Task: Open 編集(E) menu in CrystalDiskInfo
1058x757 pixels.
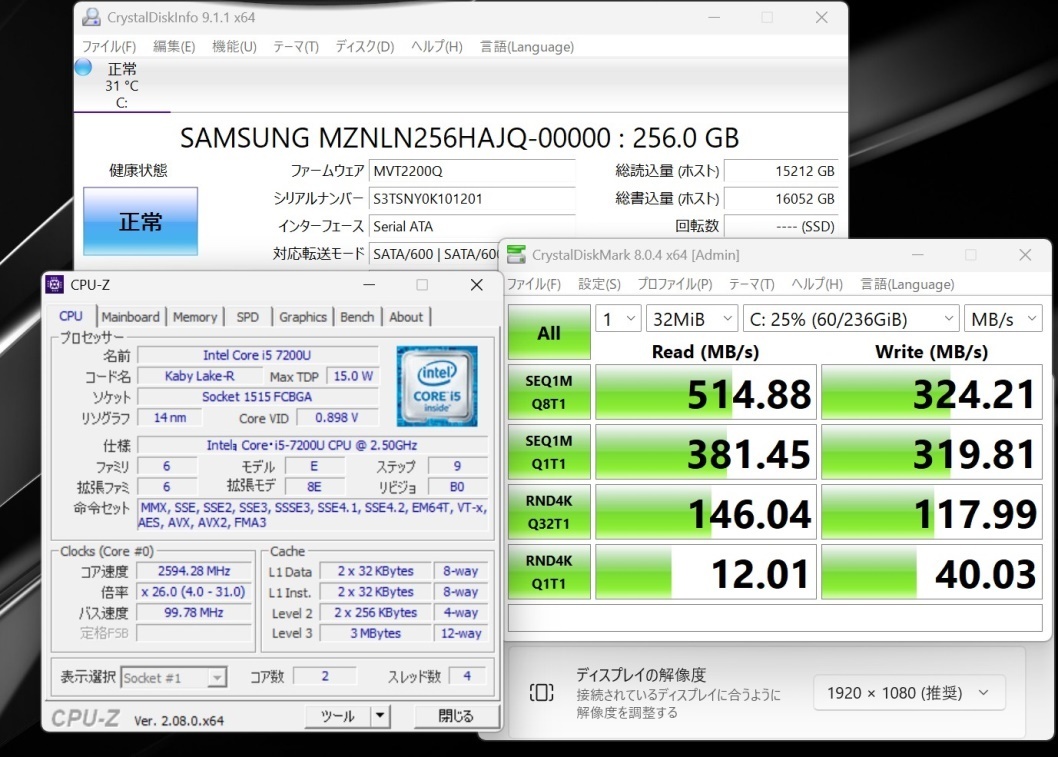Action: point(174,47)
